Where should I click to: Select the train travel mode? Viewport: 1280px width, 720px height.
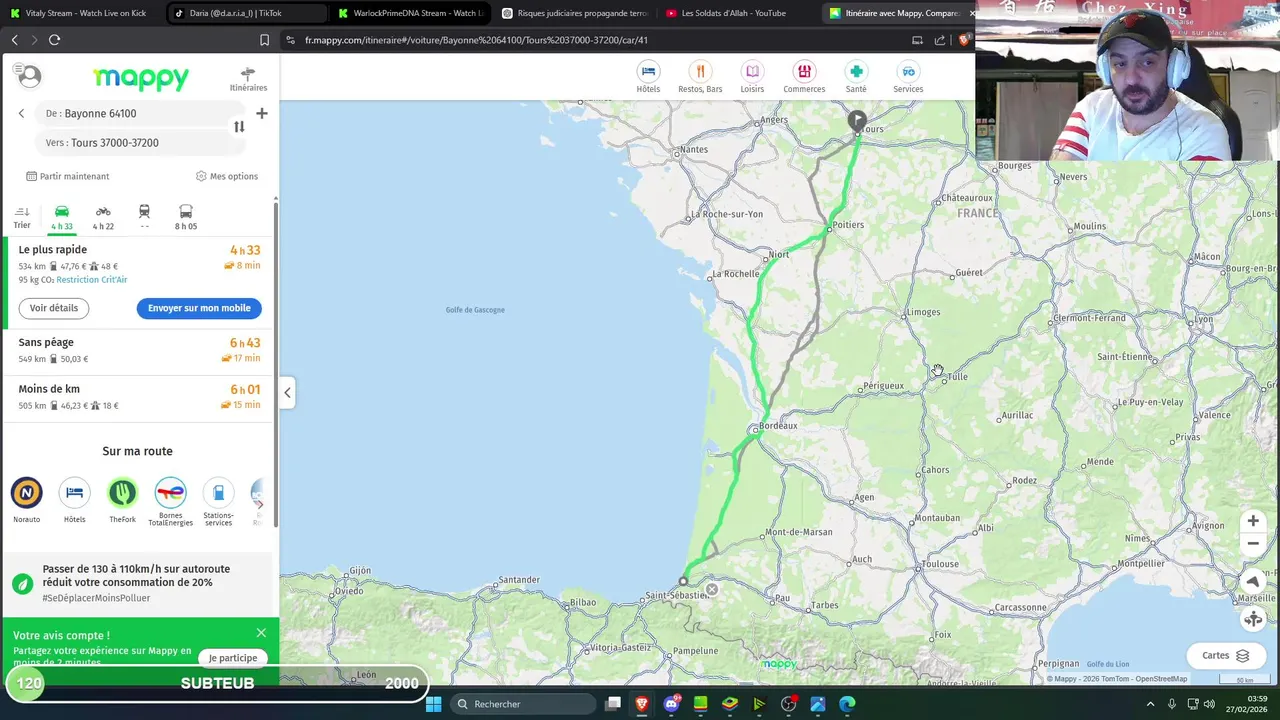click(144, 217)
